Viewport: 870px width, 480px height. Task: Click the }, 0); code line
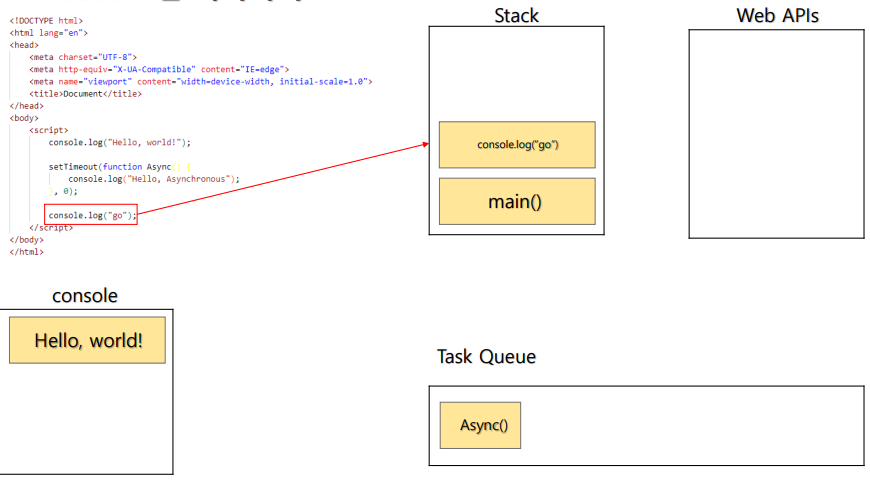click(x=63, y=191)
